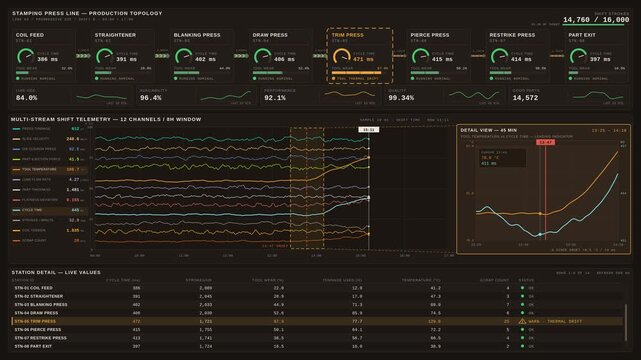Click Trim Press orange tool wear bar
The image size is (641, 360).
[360, 73]
